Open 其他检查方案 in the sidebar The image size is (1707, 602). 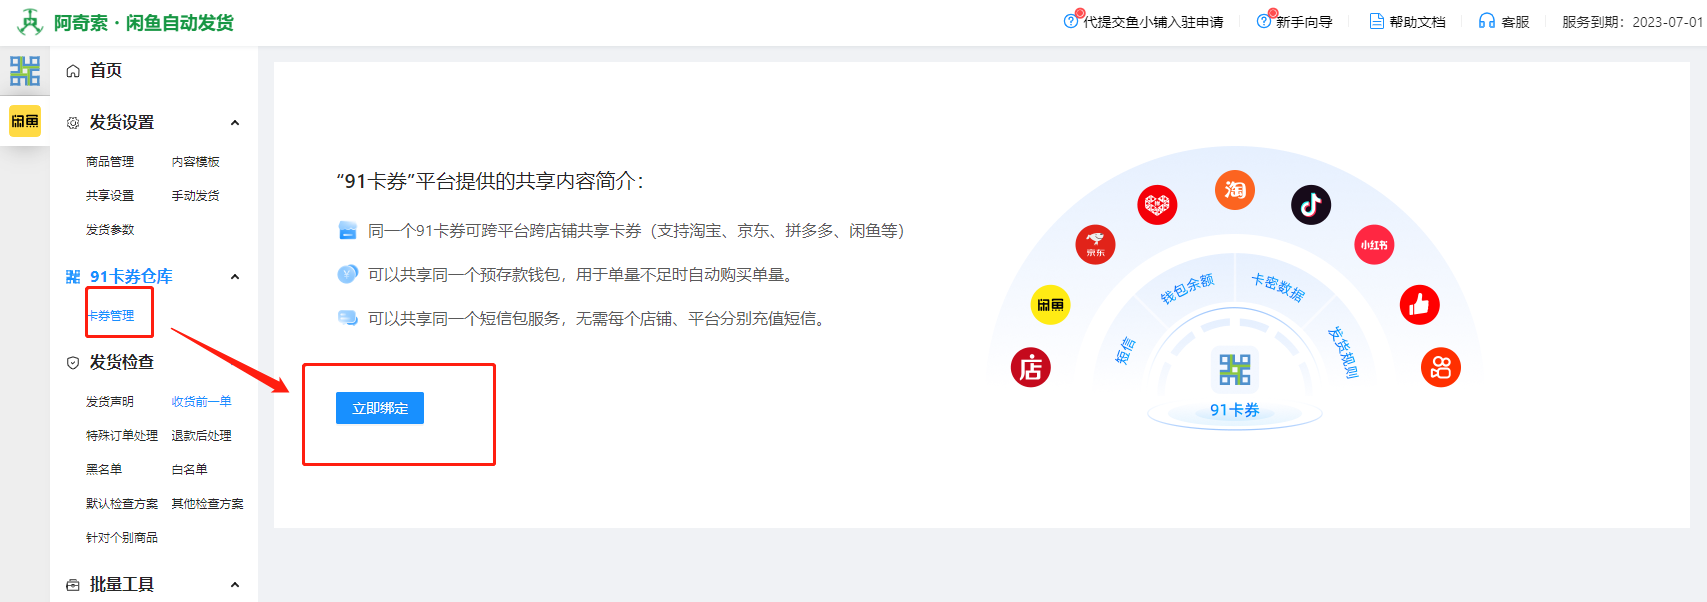(207, 504)
